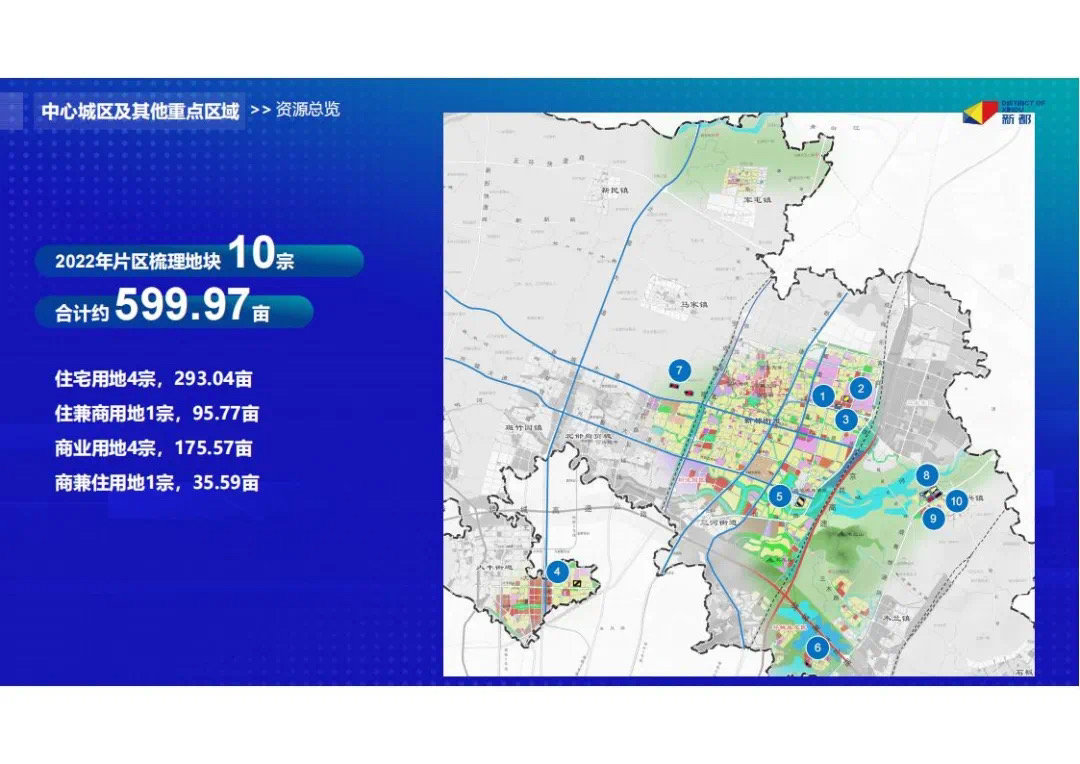This screenshot has height=764, width=1080.
Task: Select map marker number 8
Action: (929, 475)
